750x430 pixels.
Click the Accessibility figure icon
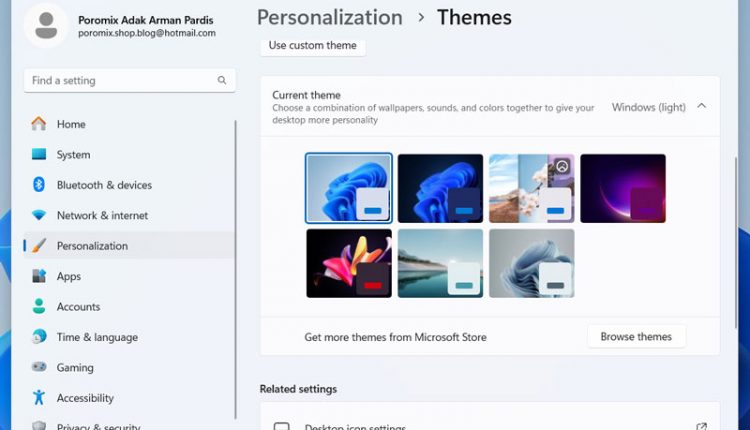(x=39, y=397)
